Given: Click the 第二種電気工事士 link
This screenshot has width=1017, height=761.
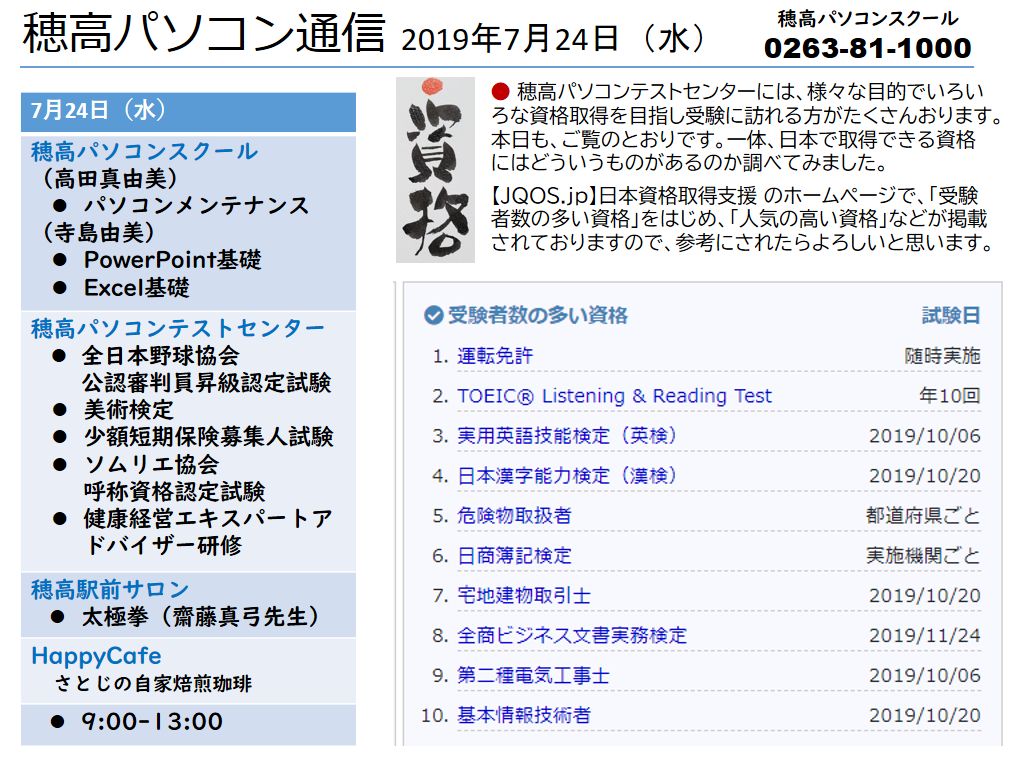Looking at the screenshot, I should point(533,676).
